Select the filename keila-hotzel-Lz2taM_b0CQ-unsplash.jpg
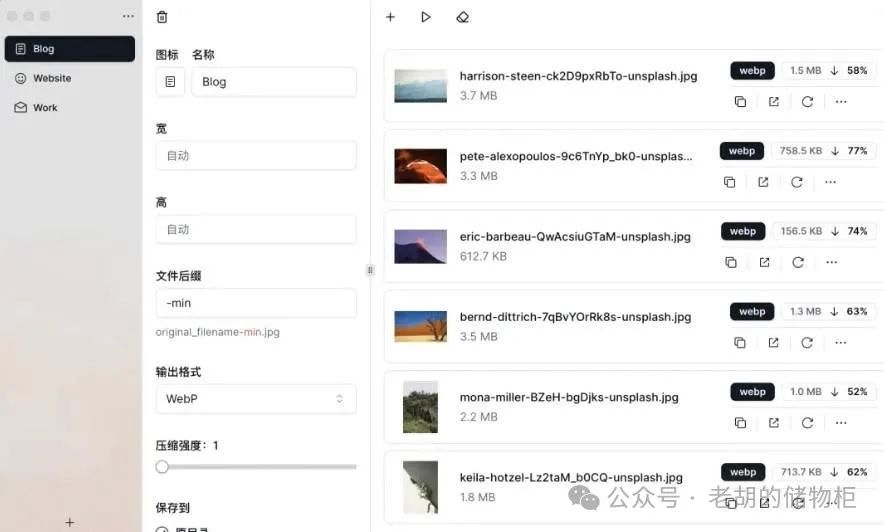884x532 pixels. (x=571, y=477)
